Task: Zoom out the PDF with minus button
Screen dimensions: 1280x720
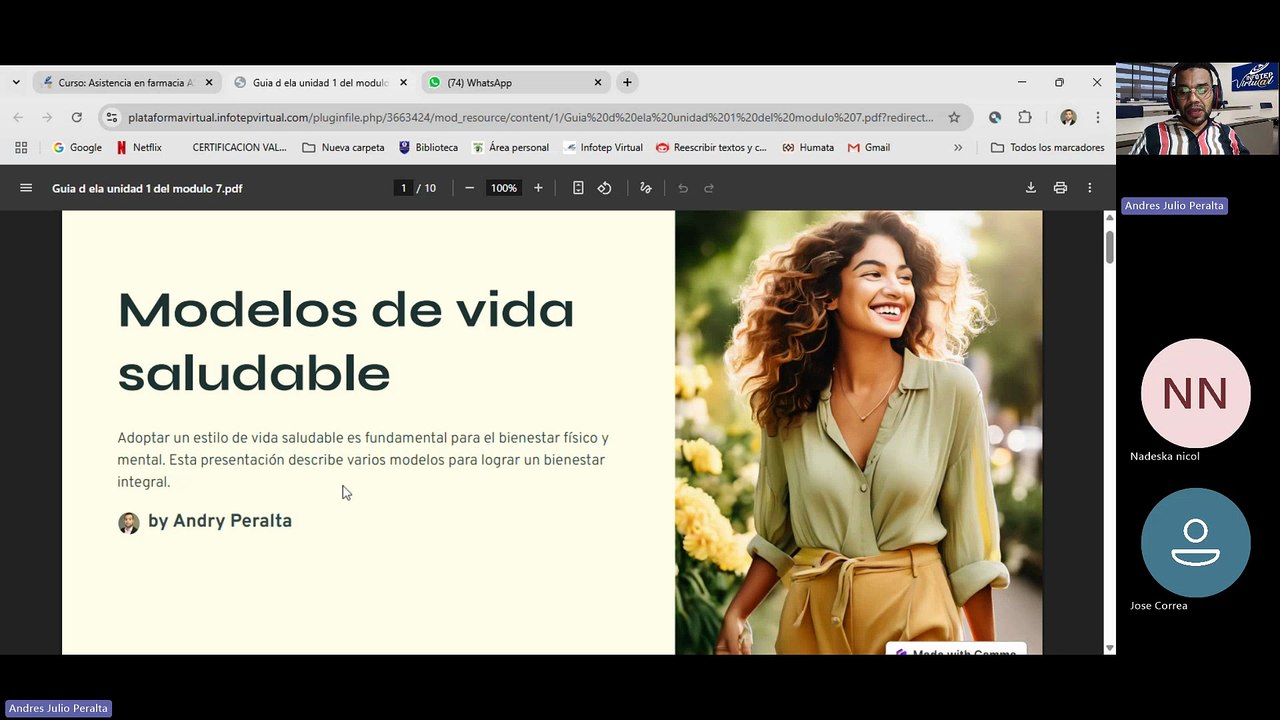Action: pyautogui.click(x=469, y=188)
